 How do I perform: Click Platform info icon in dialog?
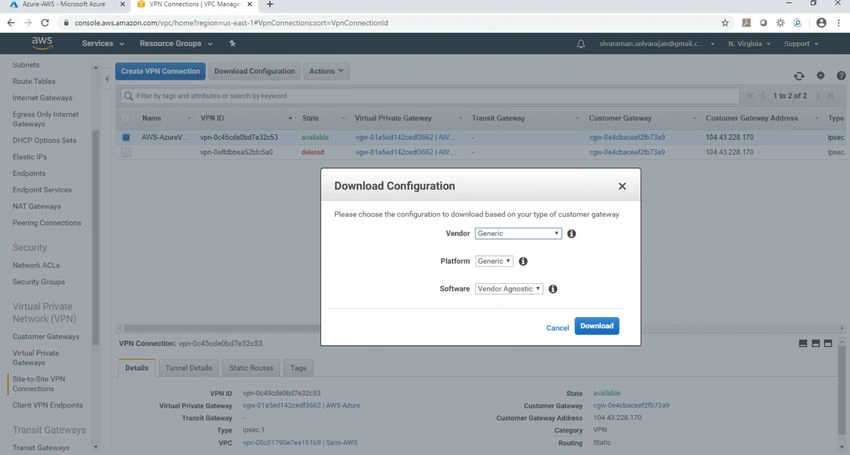pyautogui.click(x=523, y=261)
